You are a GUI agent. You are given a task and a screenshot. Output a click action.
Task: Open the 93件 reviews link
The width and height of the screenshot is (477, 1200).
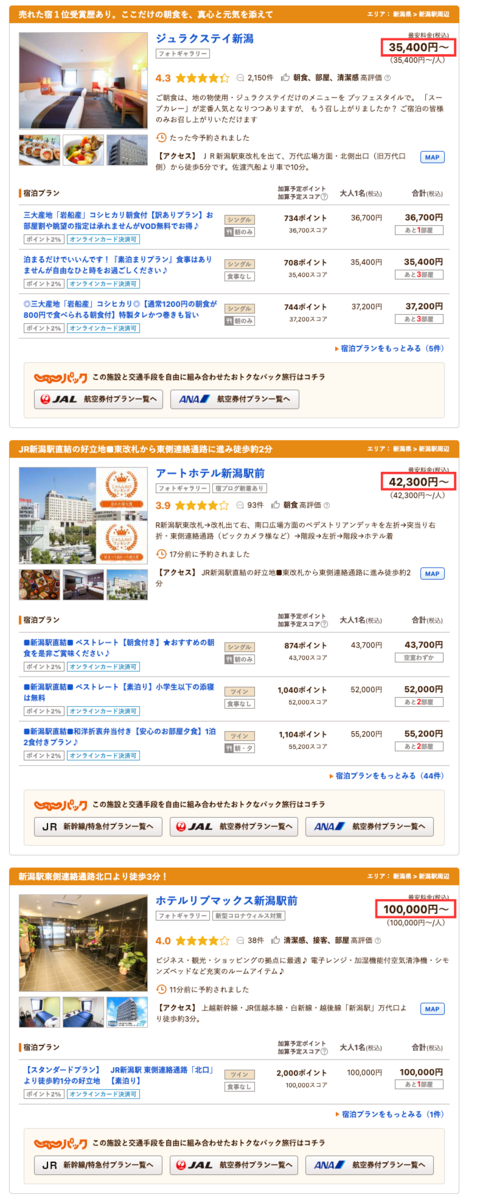click(x=255, y=505)
